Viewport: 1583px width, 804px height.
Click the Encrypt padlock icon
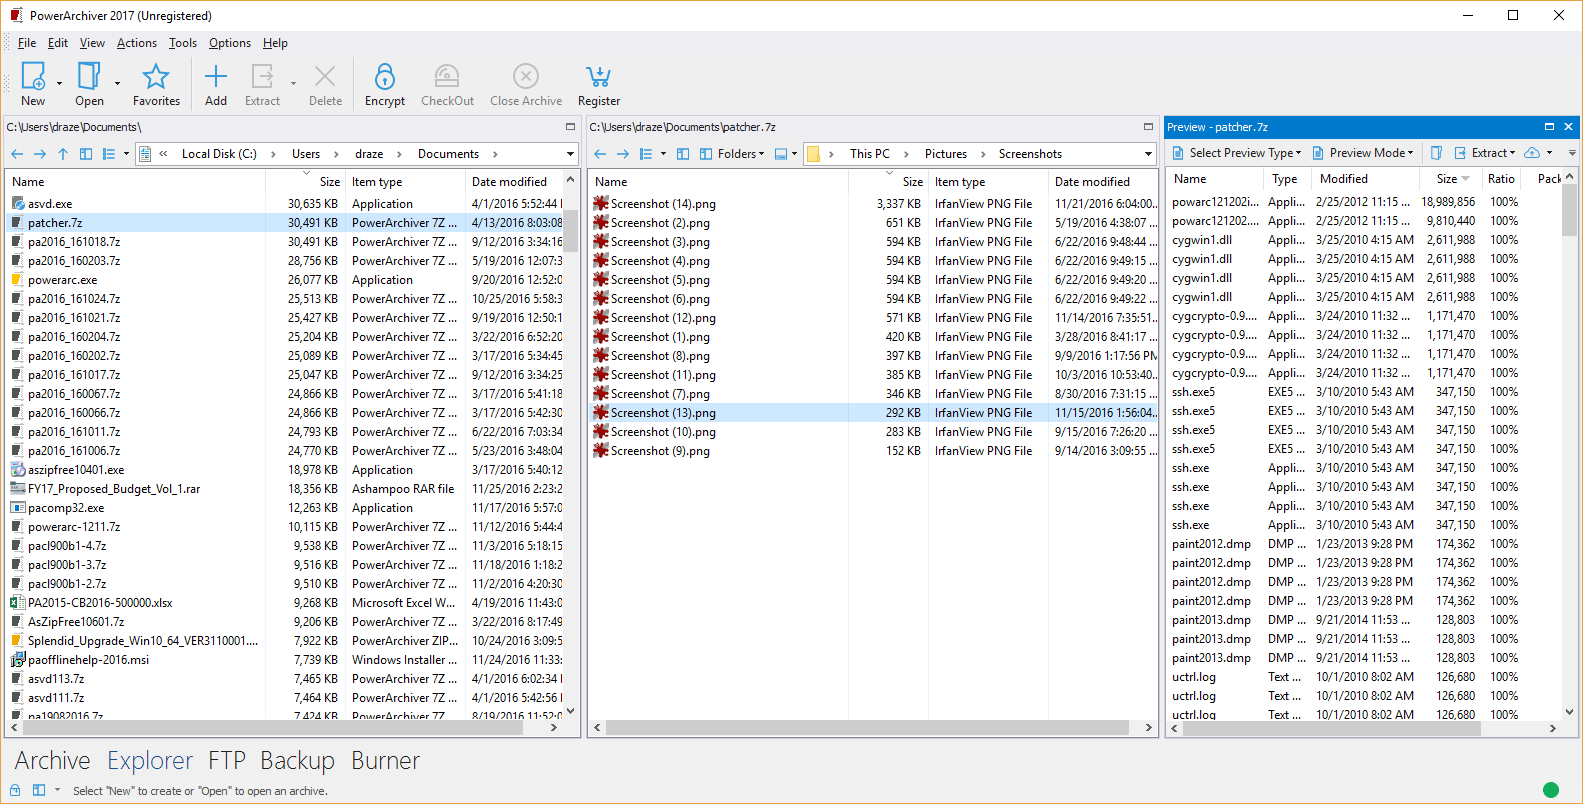385,77
